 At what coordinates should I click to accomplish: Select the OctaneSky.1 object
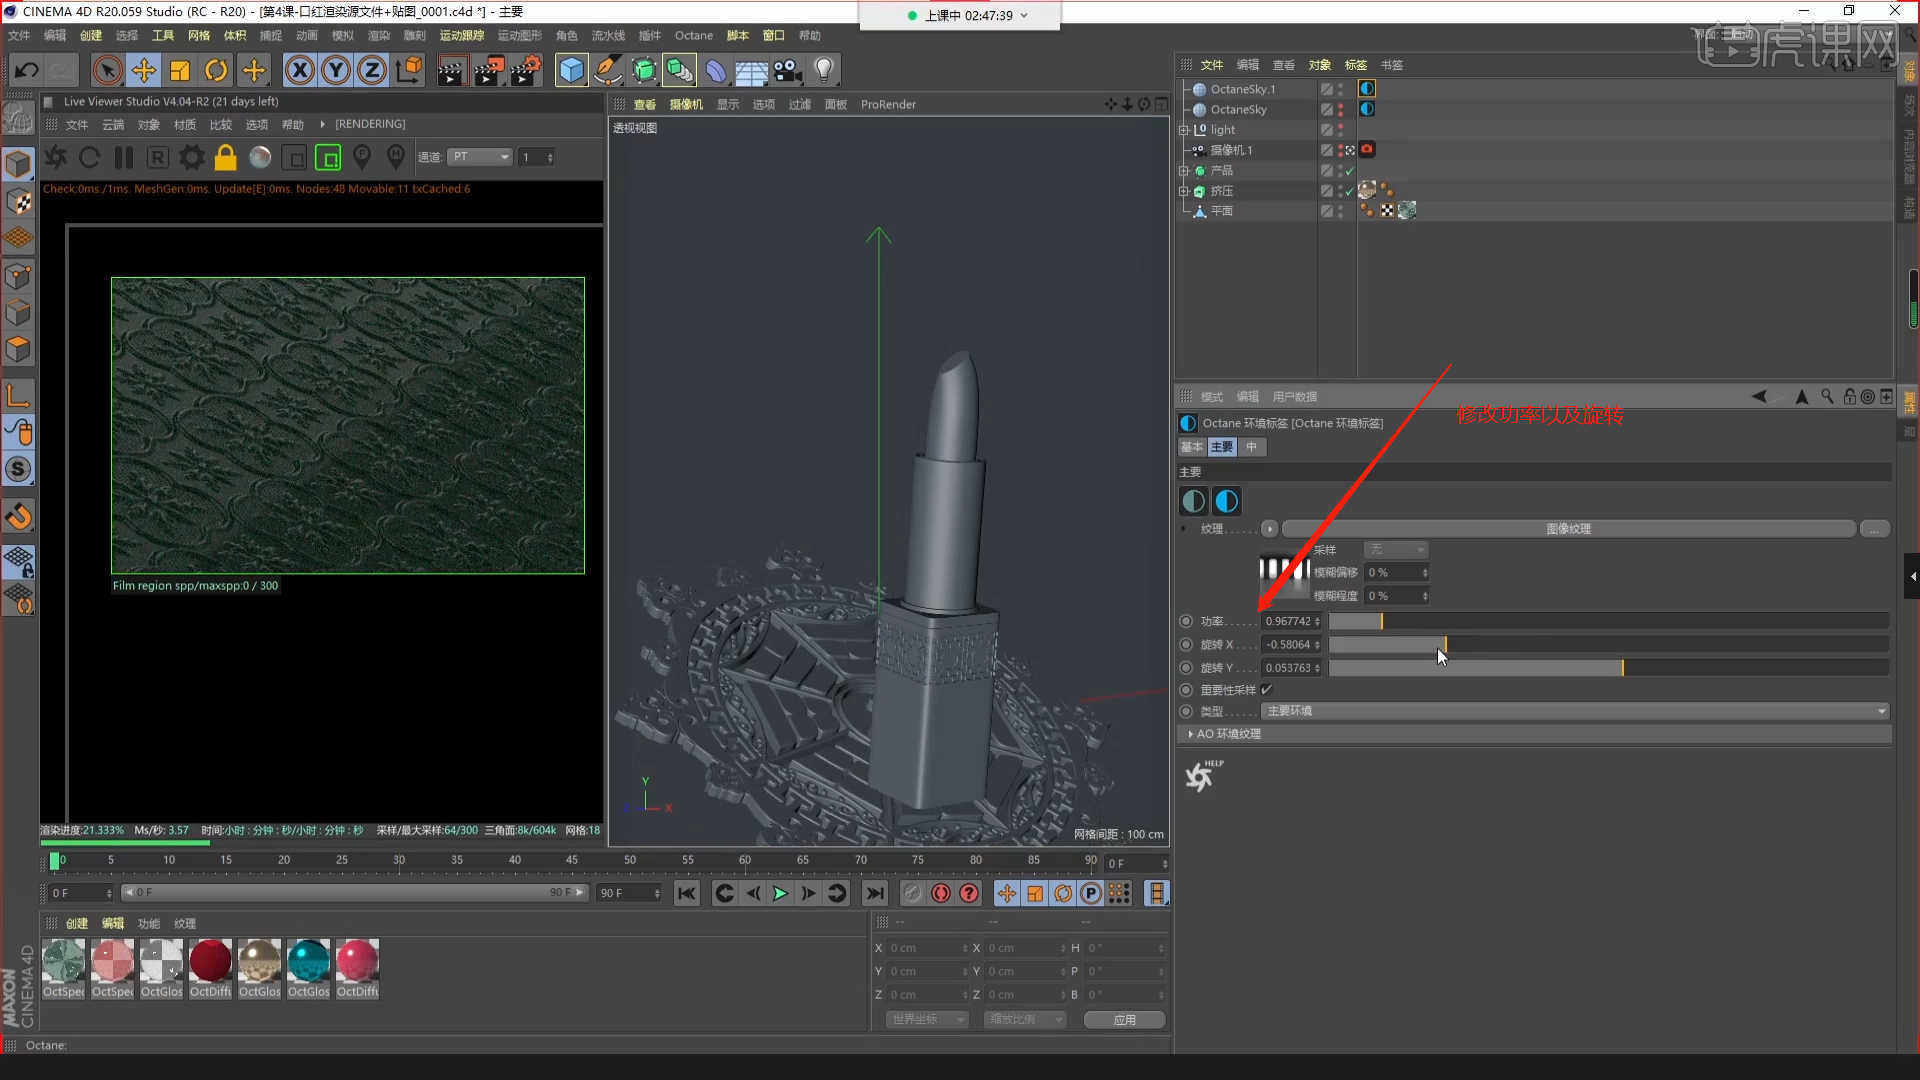tap(1243, 89)
